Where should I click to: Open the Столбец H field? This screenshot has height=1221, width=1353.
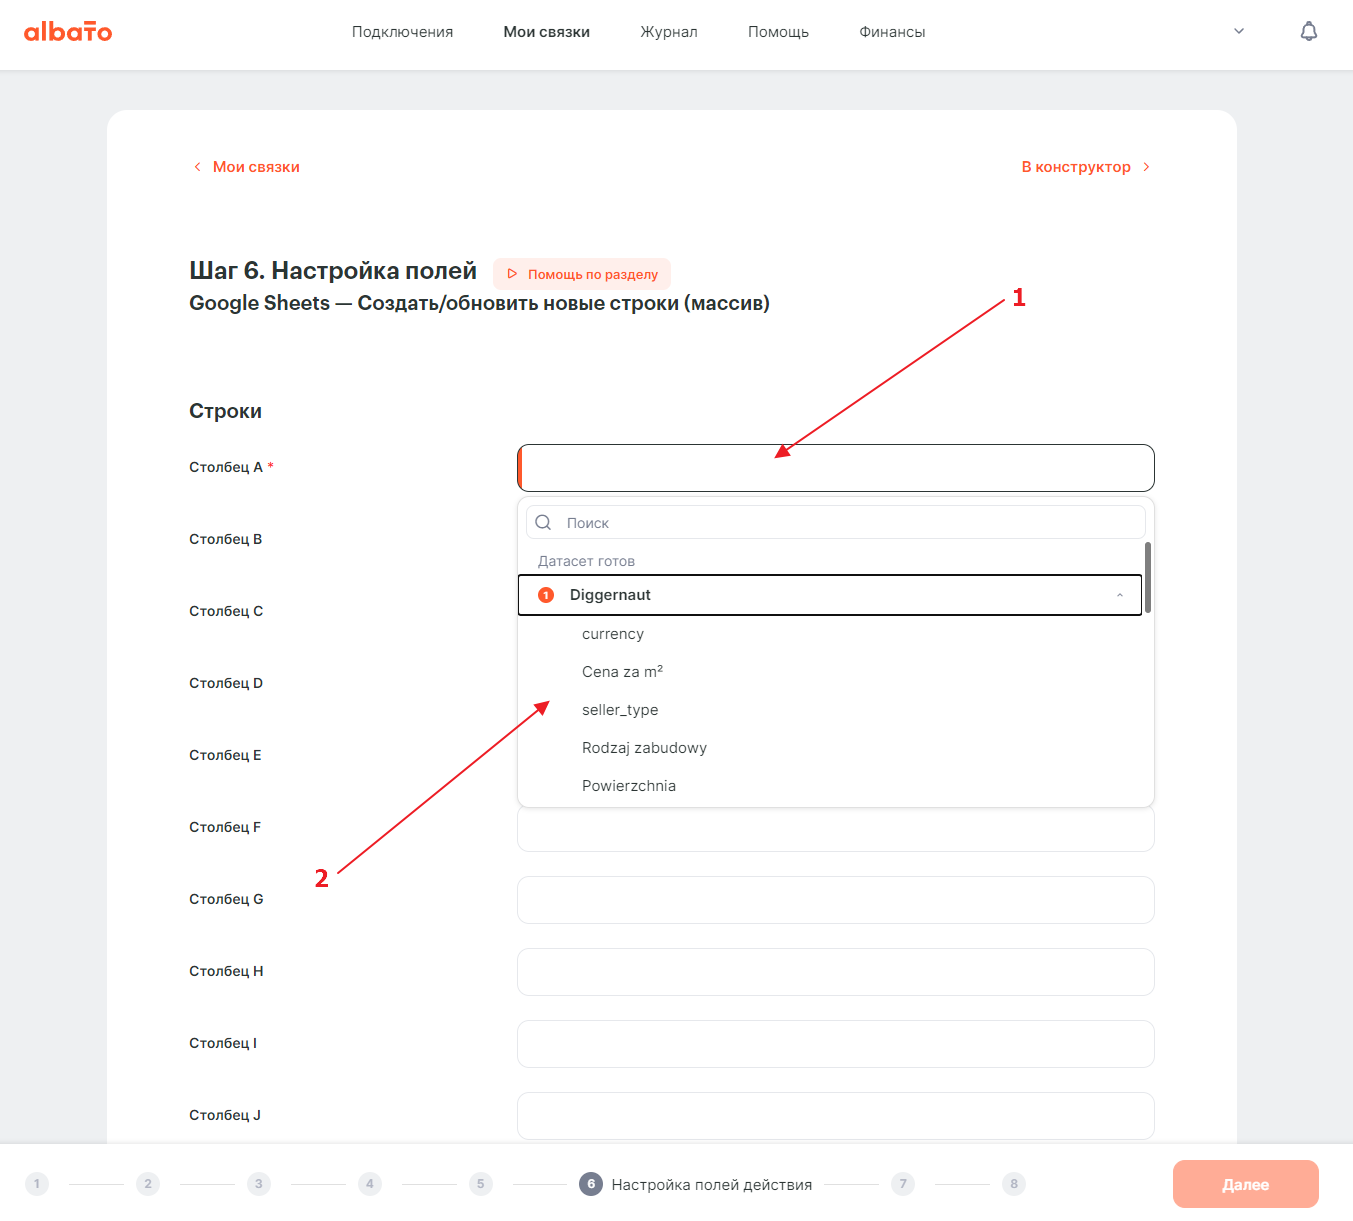tap(836, 972)
